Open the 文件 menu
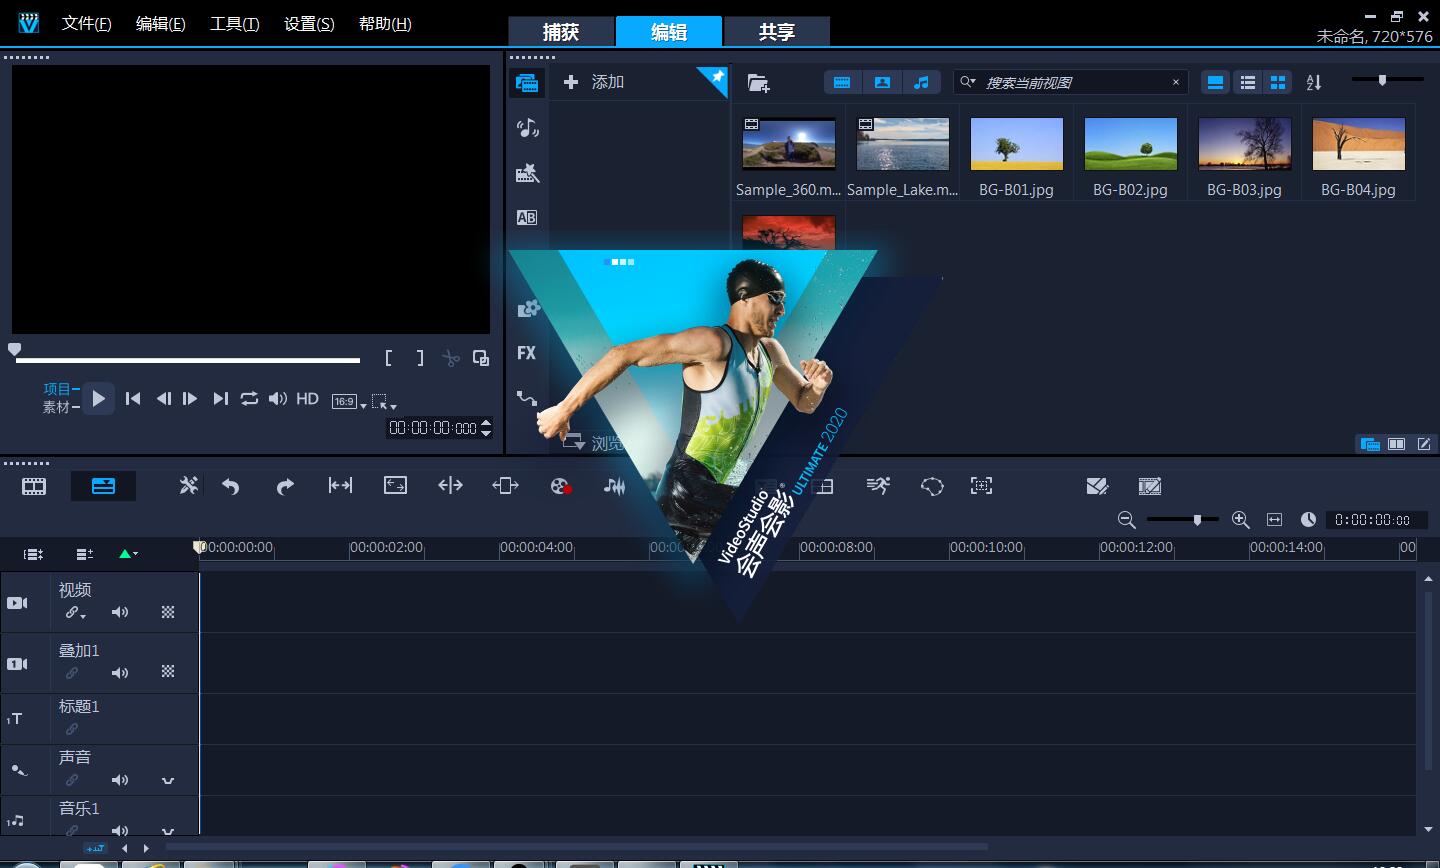The image size is (1440, 868). 86,23
